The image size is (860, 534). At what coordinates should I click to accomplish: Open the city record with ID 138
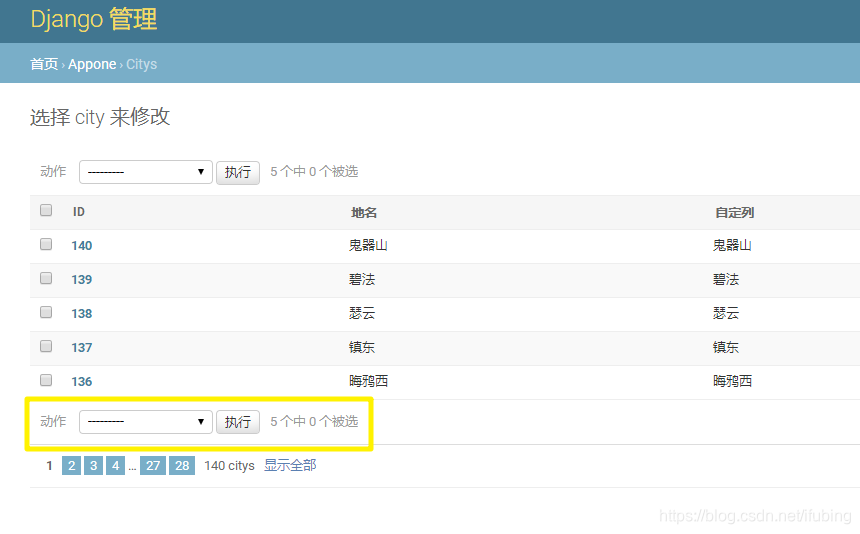tap(82, 314)
